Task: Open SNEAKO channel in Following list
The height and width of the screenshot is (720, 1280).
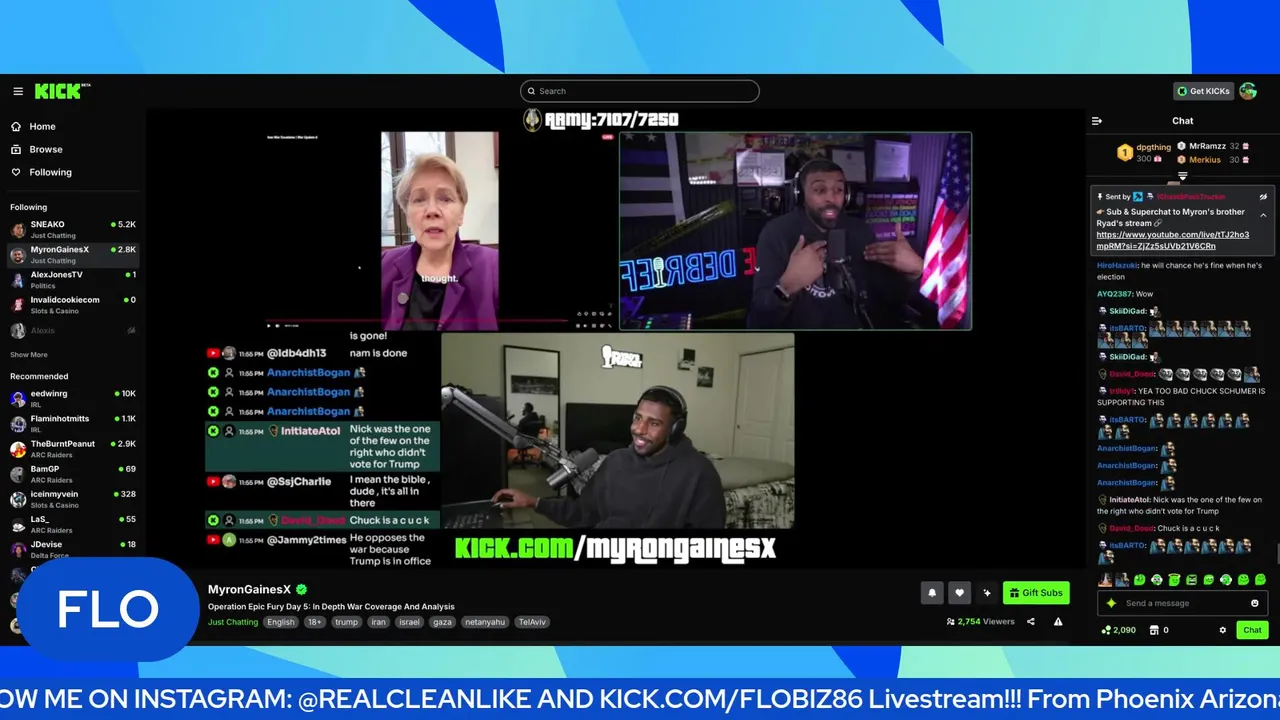Action: pos(73,230)
